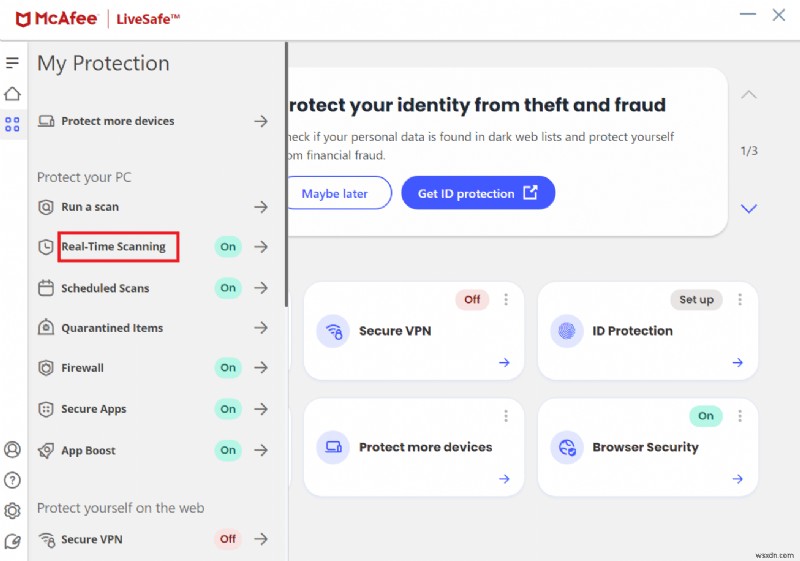Go to Home via house icon
The image size is (800, 561).
(12, 94)
